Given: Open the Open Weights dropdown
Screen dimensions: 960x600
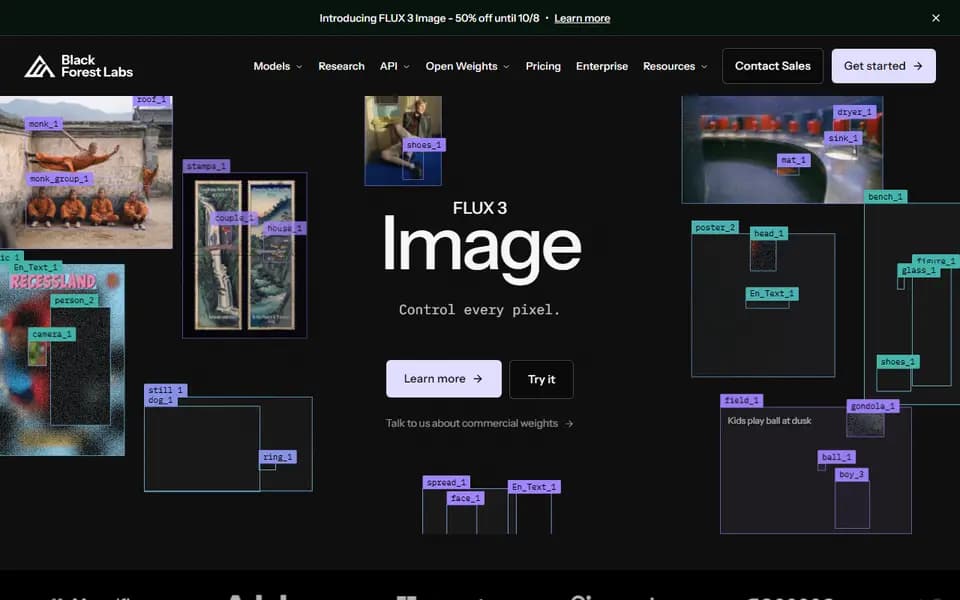Looking at the screenshot, I should pos(467,66).
